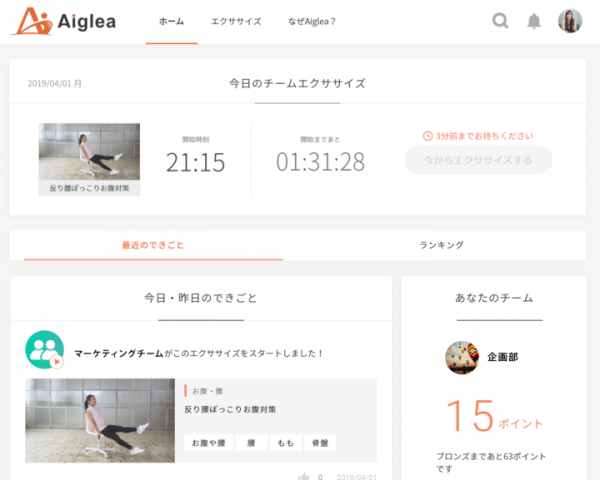The width and height of the screenshot is (600, 480).
Task: Click the もも tag
Action: 286,443
